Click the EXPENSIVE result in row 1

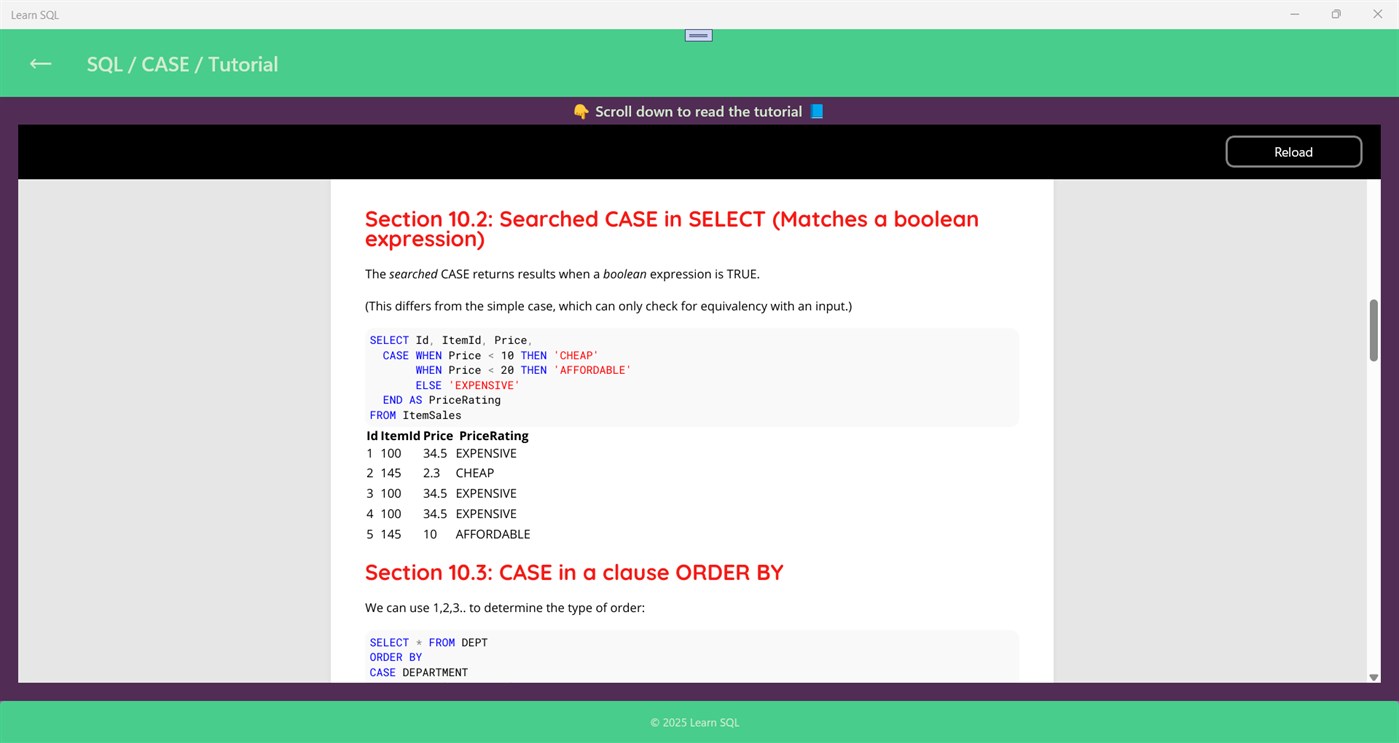pos(486,453)
